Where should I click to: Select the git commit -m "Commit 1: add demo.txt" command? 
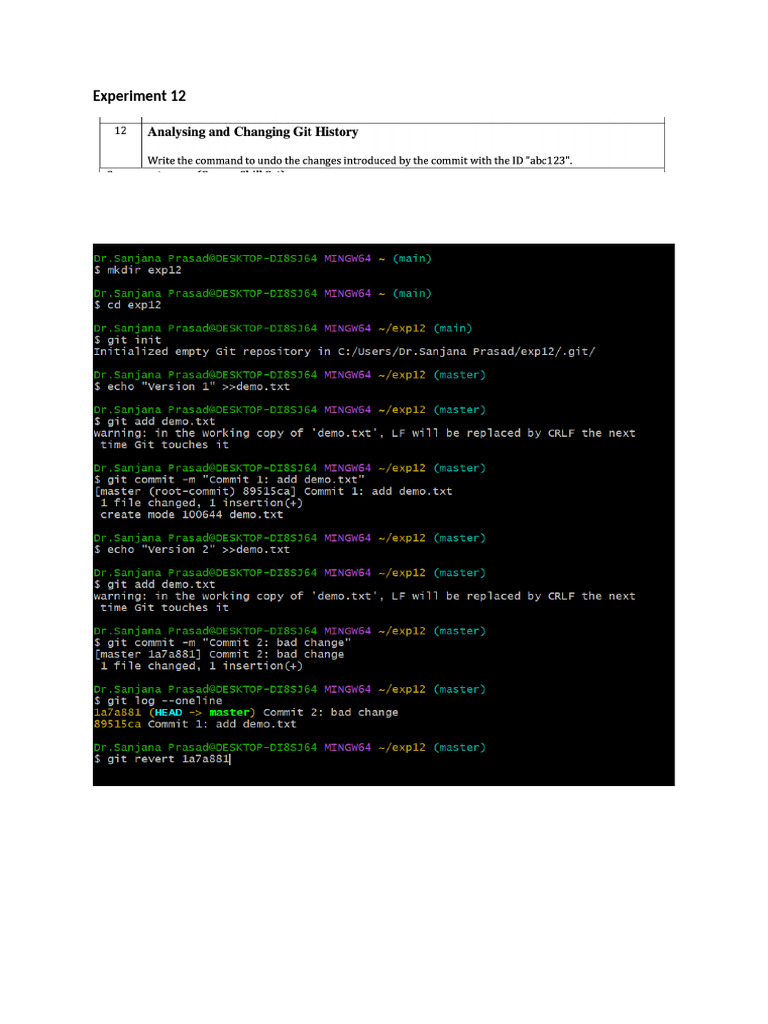[x=229, y=480]
